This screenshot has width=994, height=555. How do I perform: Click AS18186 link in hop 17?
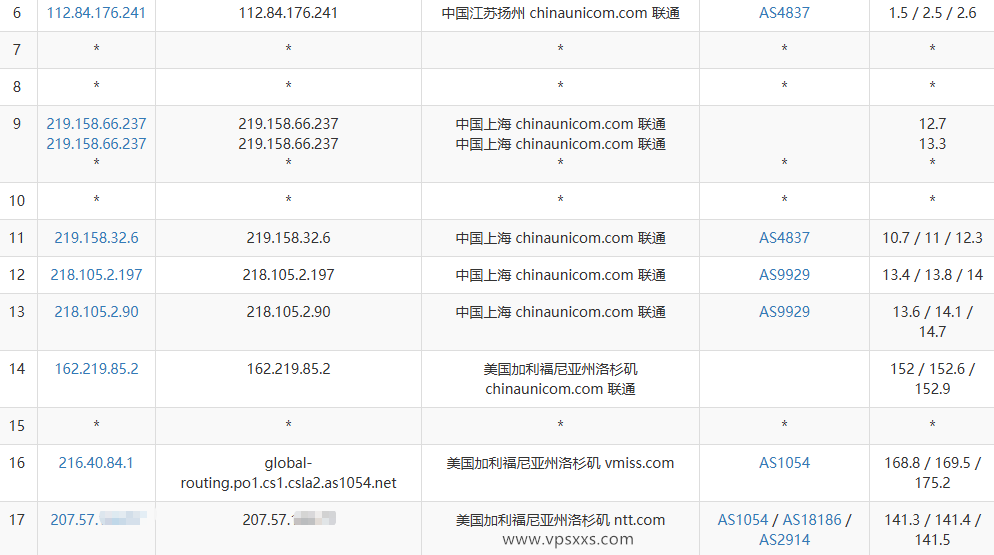tap(812, 519)
